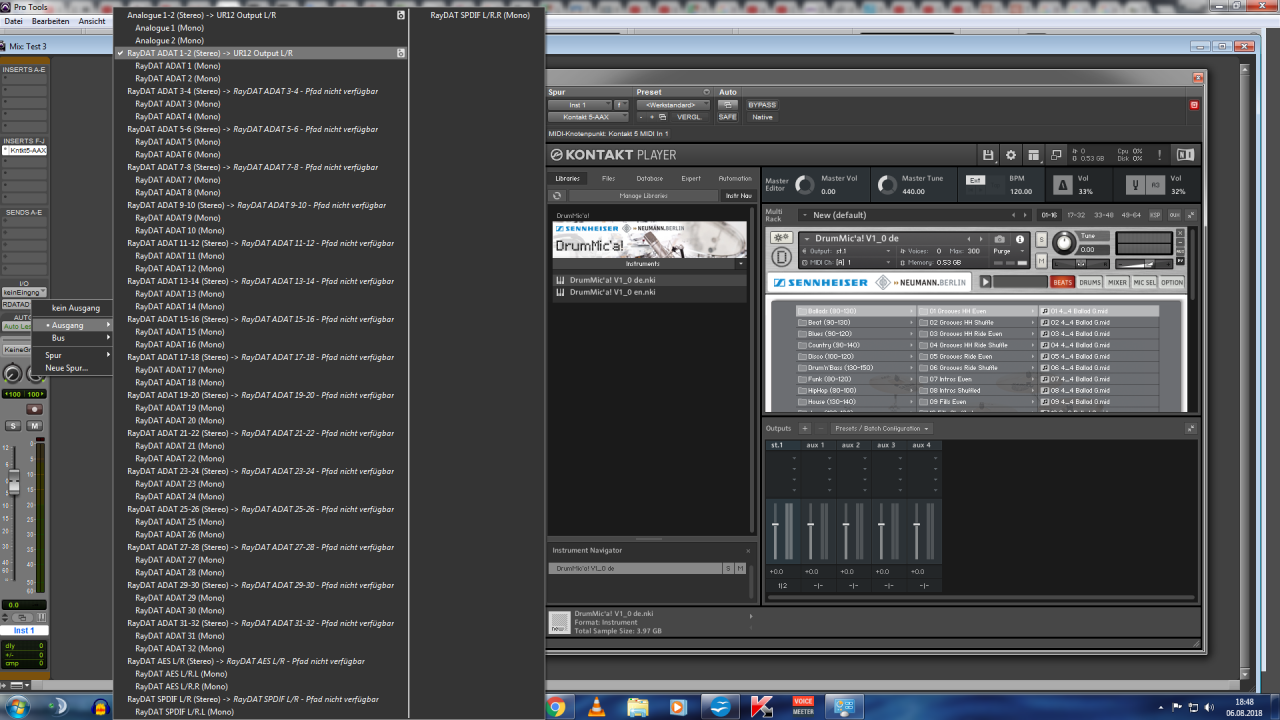Click the add output plus button
The height and width of the screenshot is (720, 1280).
[804, 428]
